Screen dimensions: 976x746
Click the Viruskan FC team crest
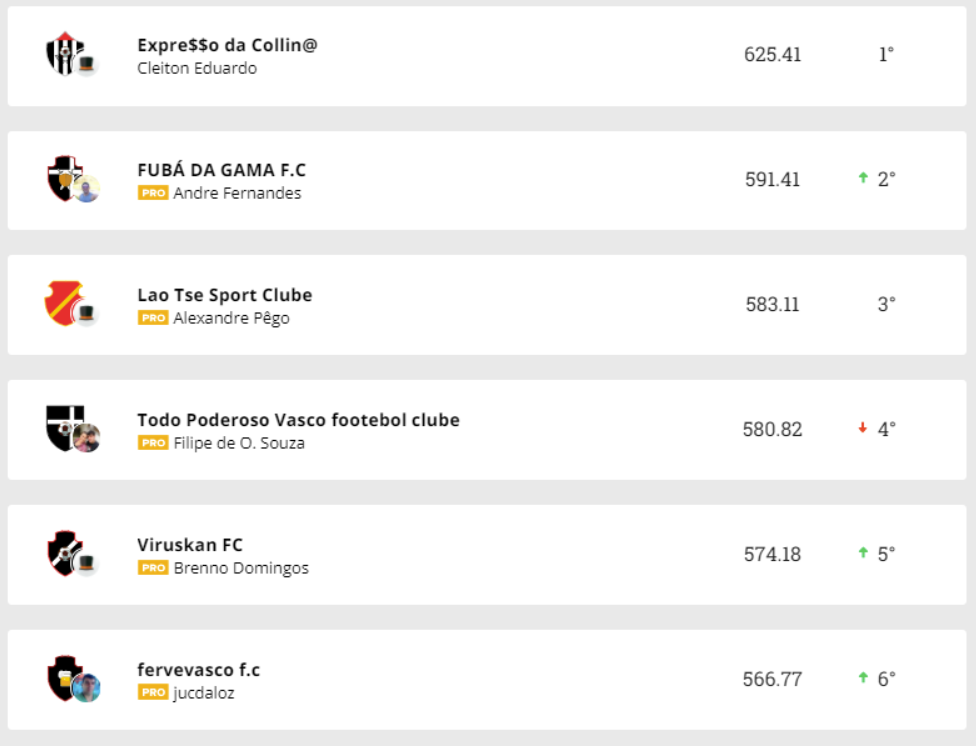tap(64, 551)
